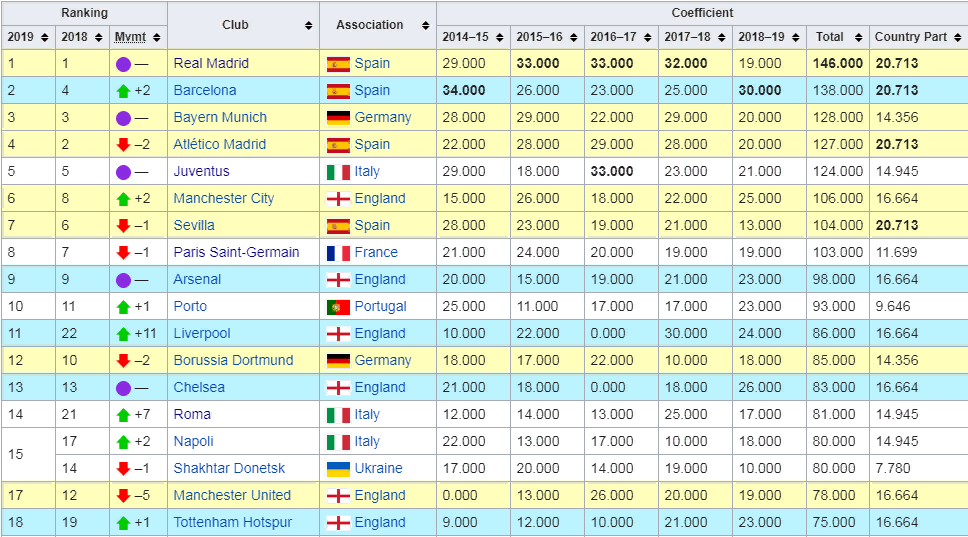Select Shakhtar Donetsk country part 7.780
Screen dimensions: 968x537
click(x=893, y=468)
